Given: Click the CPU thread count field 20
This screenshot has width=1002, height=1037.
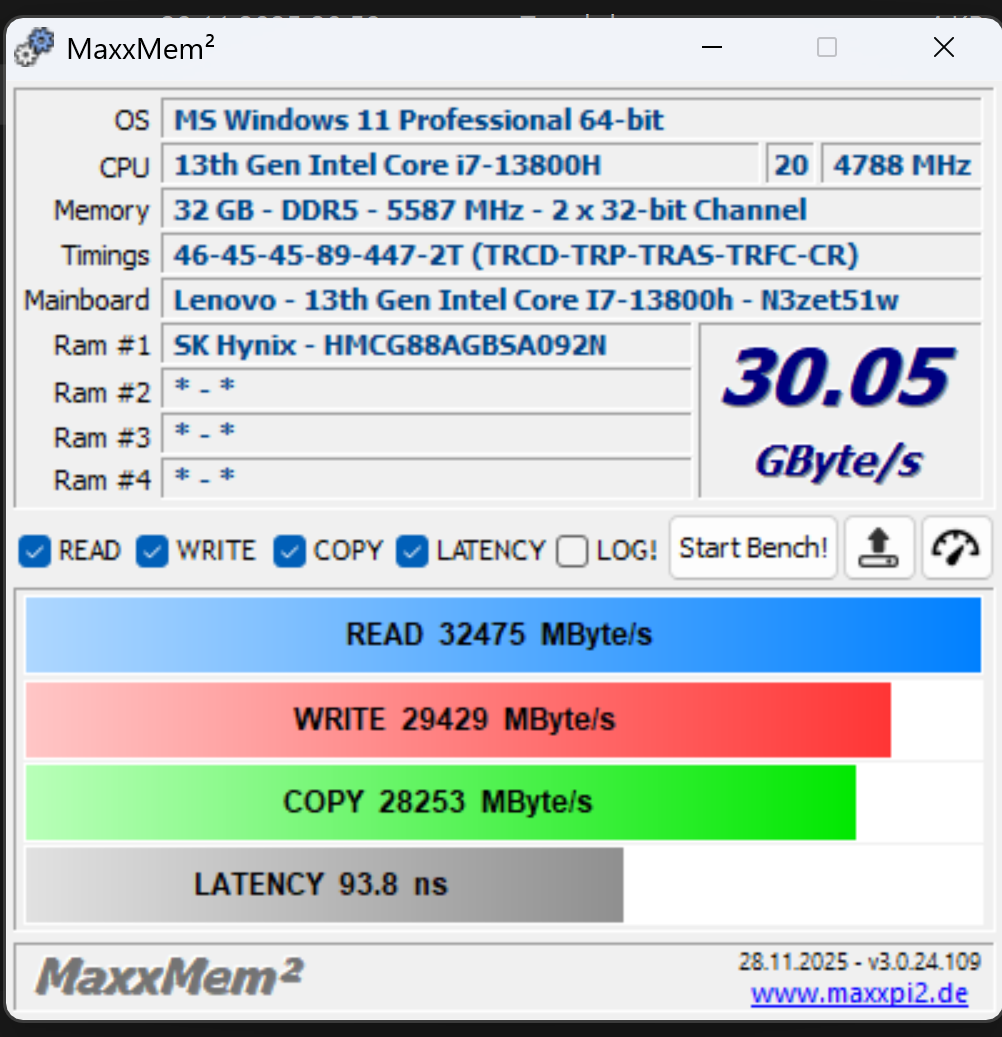Looking at the screenshot, I should 791,165.
